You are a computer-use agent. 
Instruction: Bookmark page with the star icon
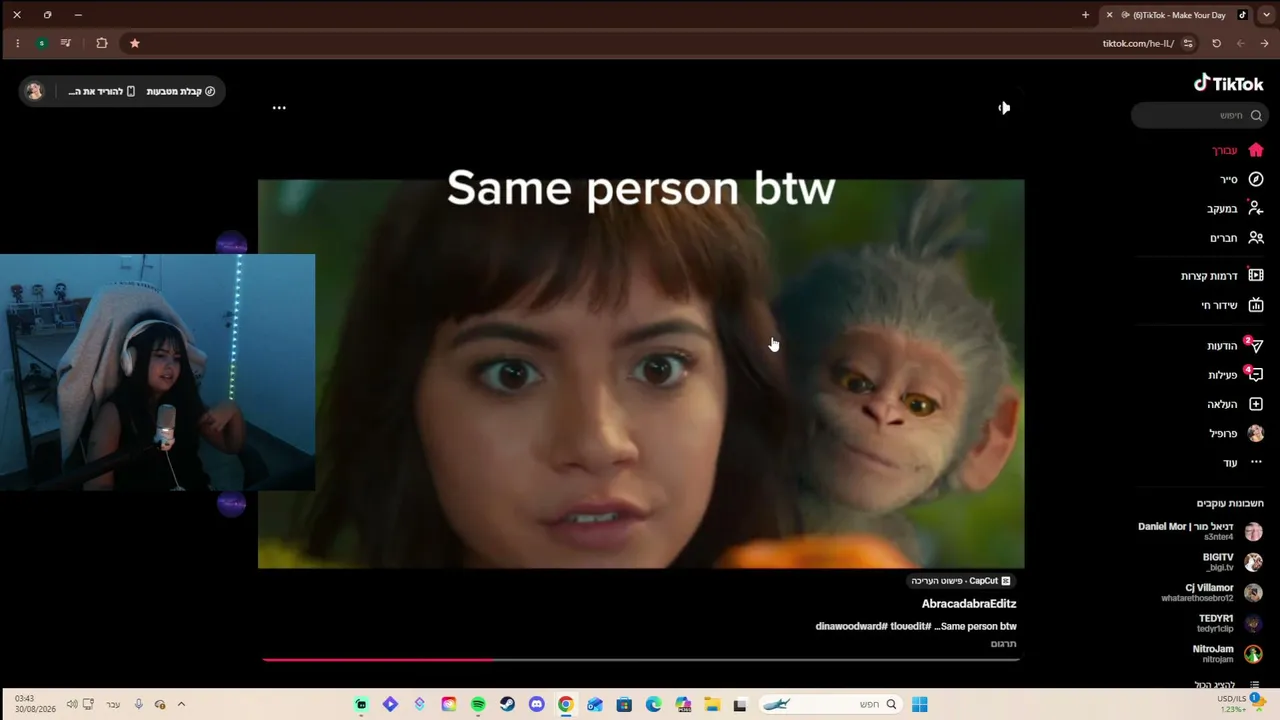click(135, 43)
